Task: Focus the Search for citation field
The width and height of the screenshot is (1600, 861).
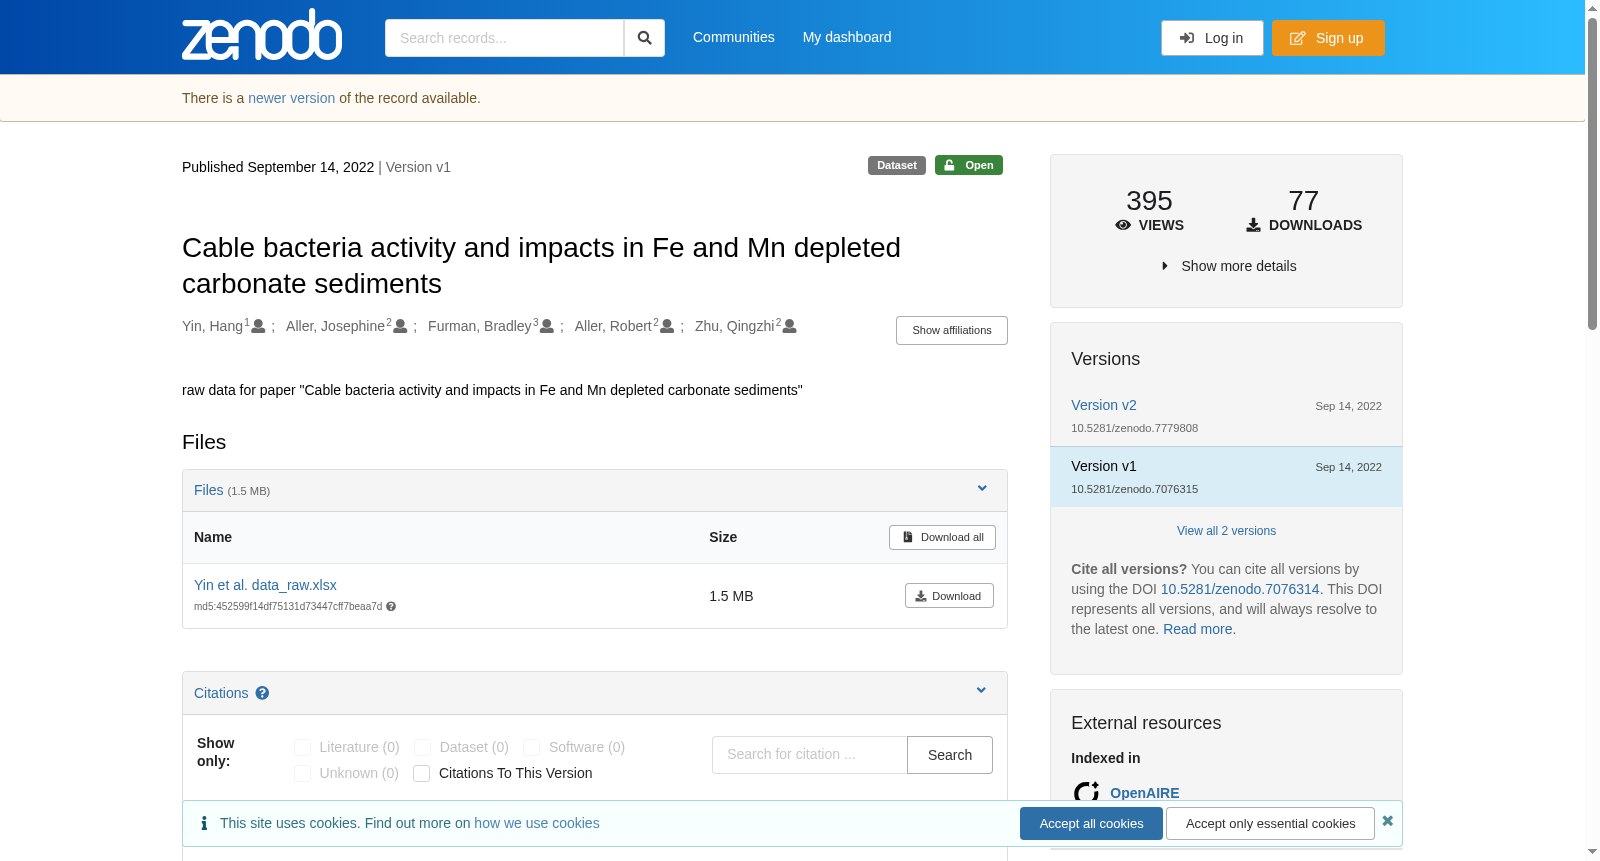Action: (810, 755)
